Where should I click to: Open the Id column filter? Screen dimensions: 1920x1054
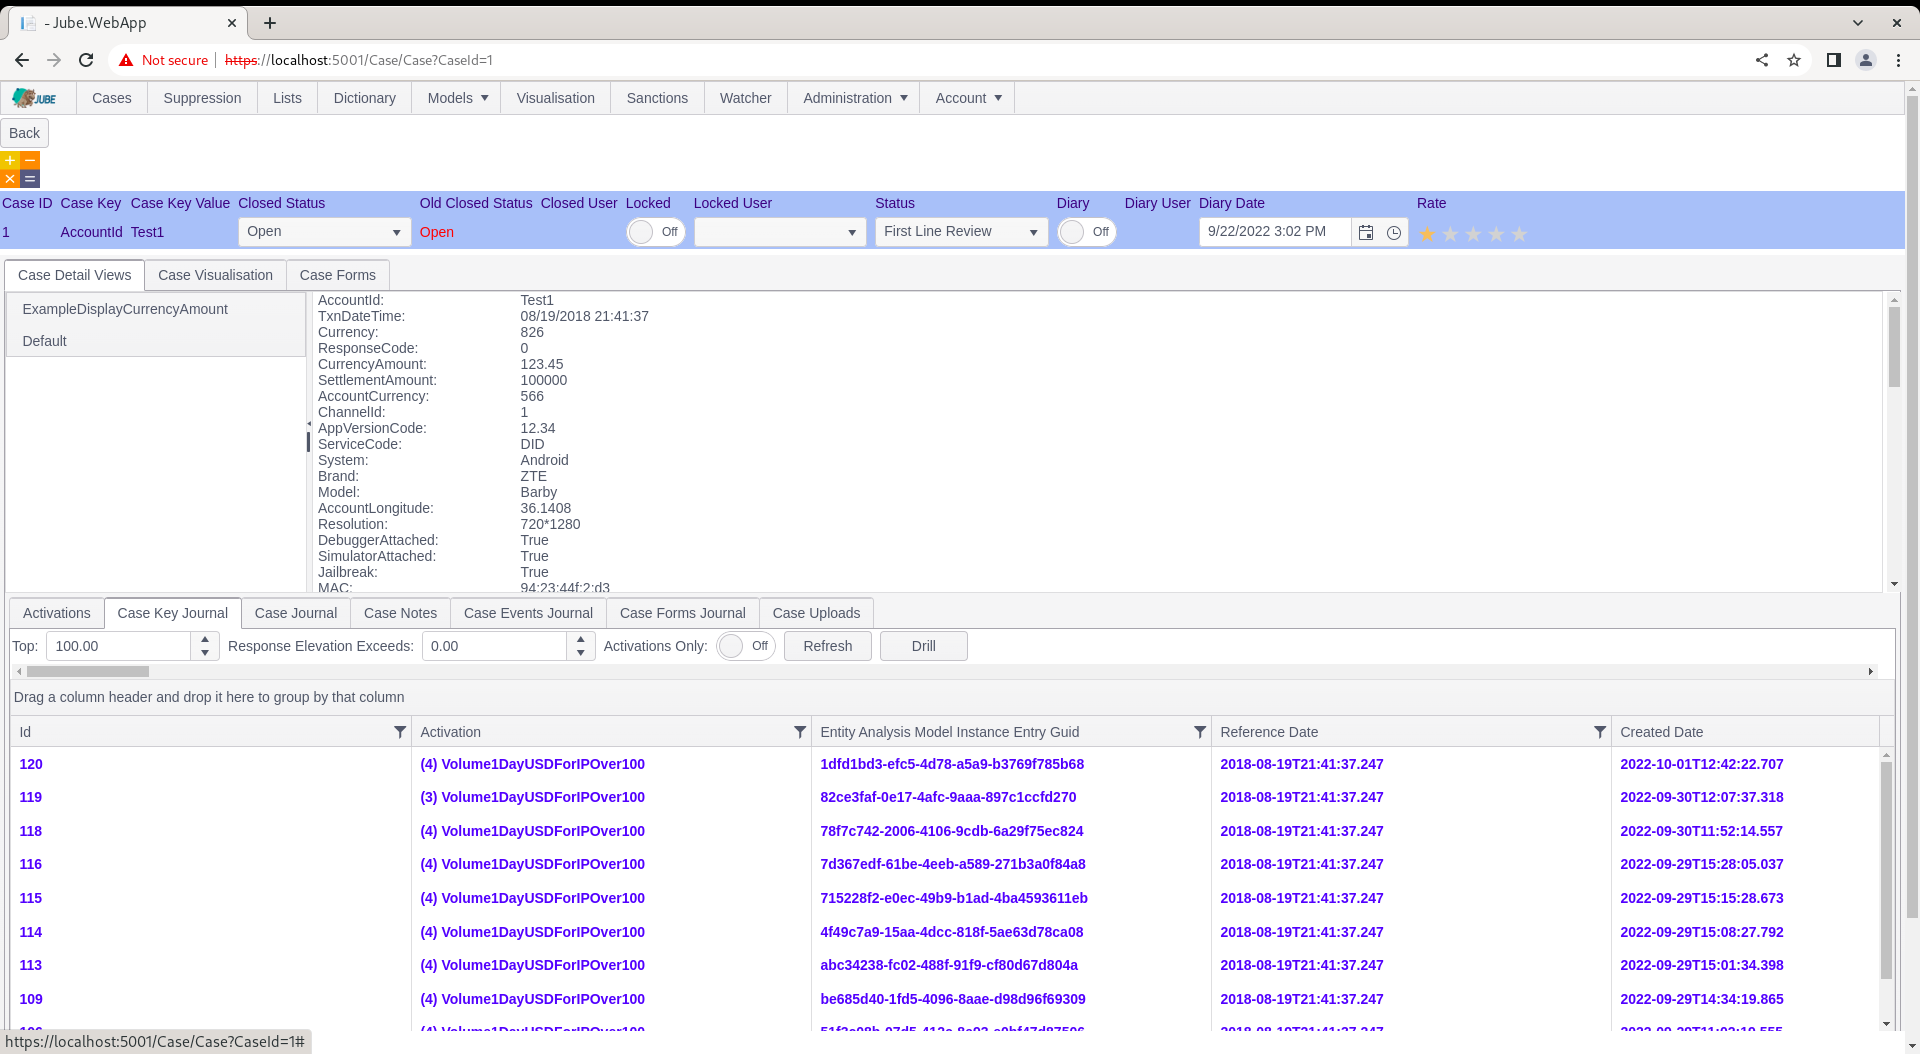[x=400, y=732]
